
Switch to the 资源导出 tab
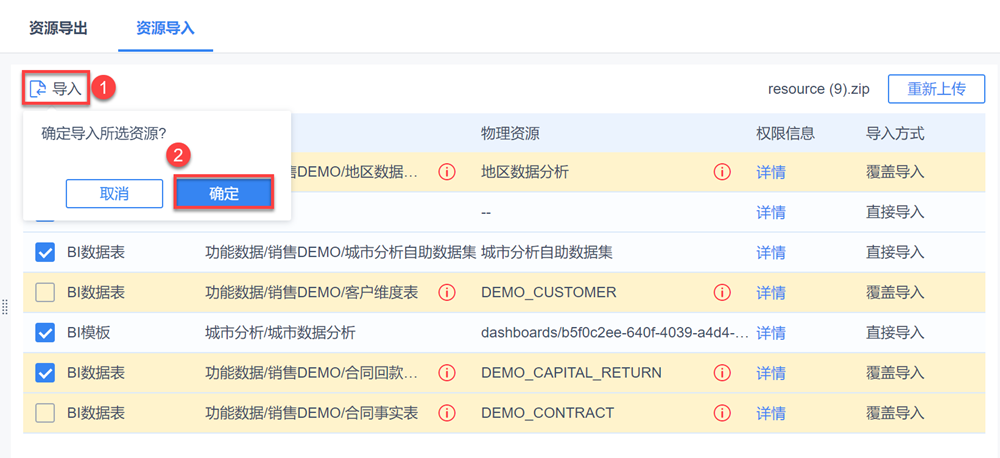click(58, 28)
